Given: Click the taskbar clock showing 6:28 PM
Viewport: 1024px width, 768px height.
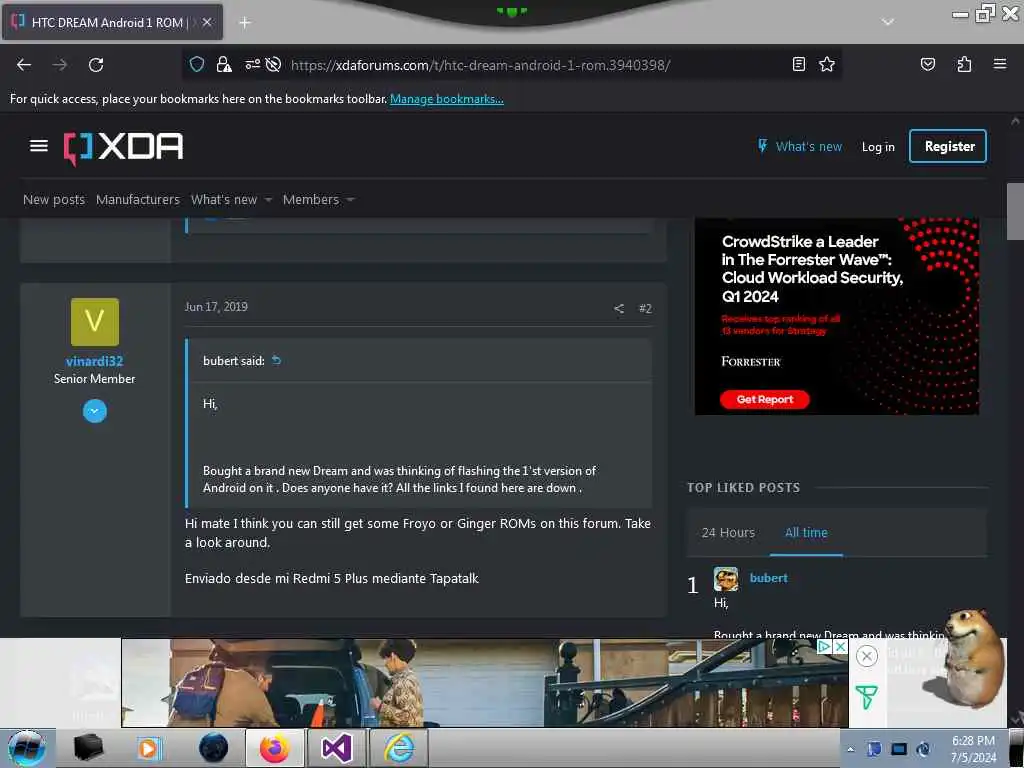Looking at the screenshot, I should tap(973, 749).
